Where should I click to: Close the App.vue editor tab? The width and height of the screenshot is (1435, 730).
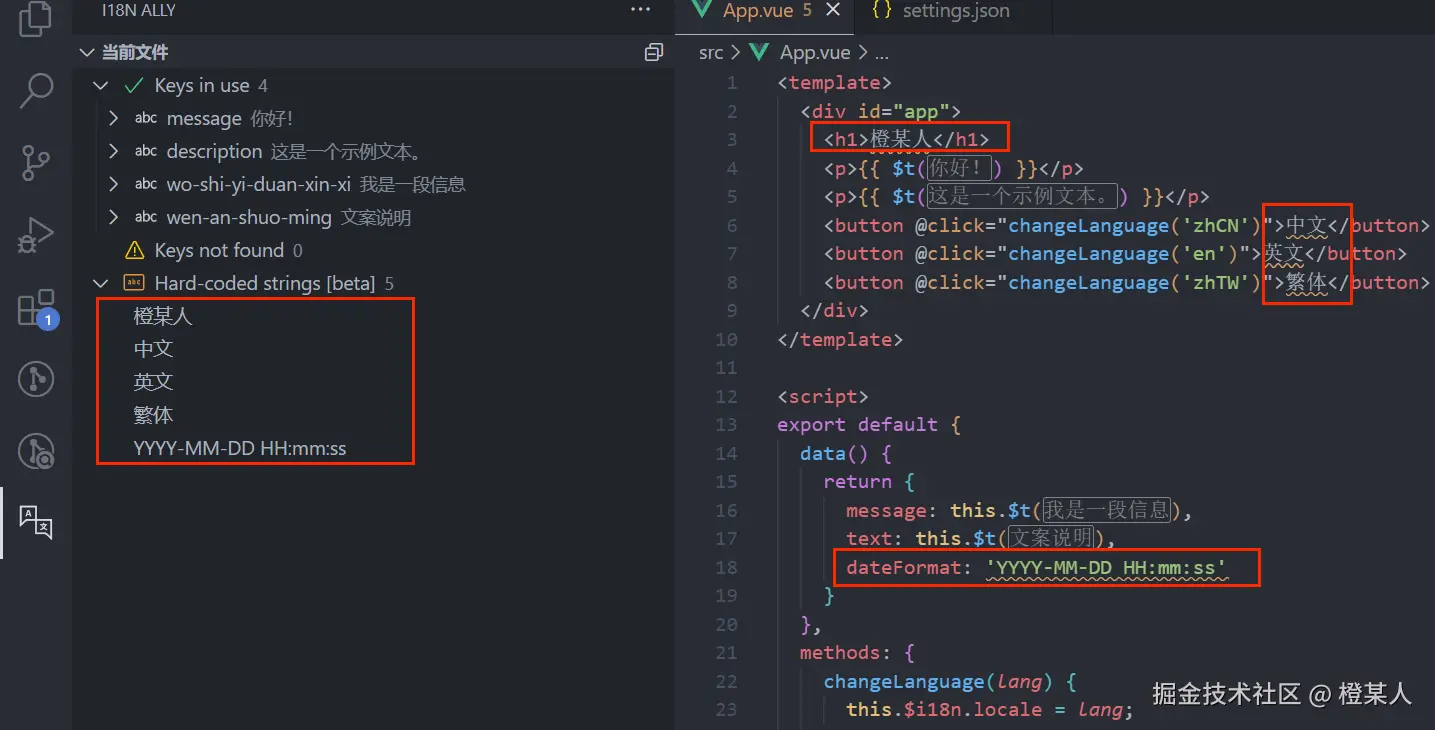(x=833, y=11)
